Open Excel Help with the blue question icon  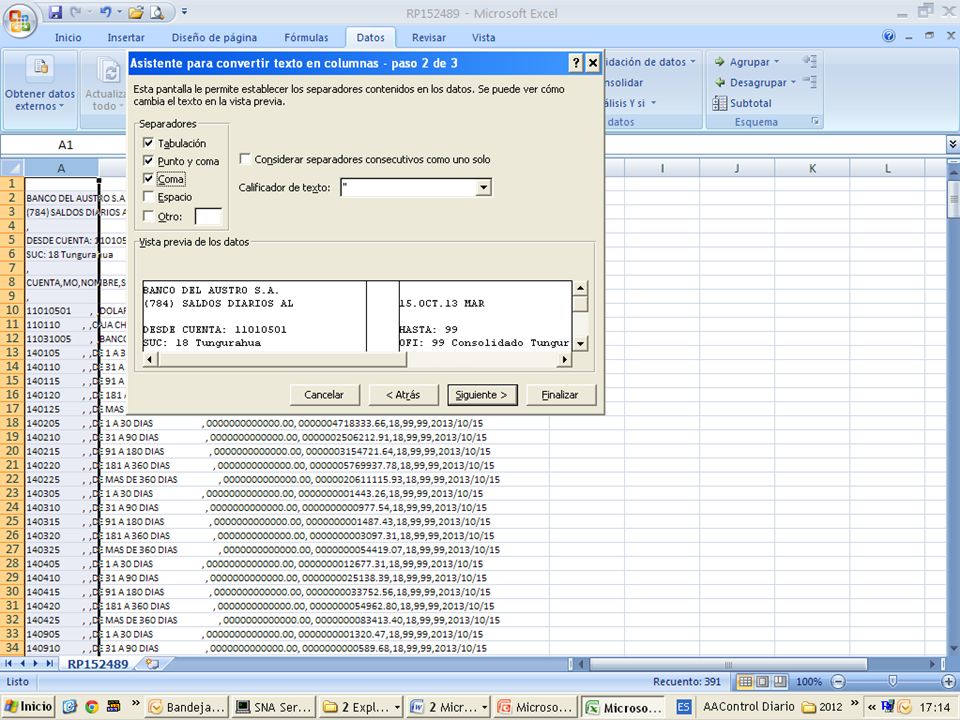coord(888,37)
